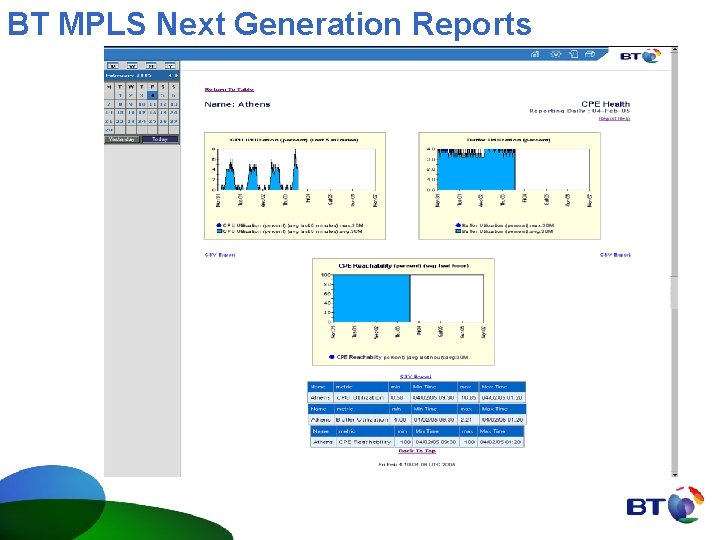Click the slide title 'BT MPLS Next Generation Reports'
This screenshot has width=720, height=540.
click(x=270, y=23)
